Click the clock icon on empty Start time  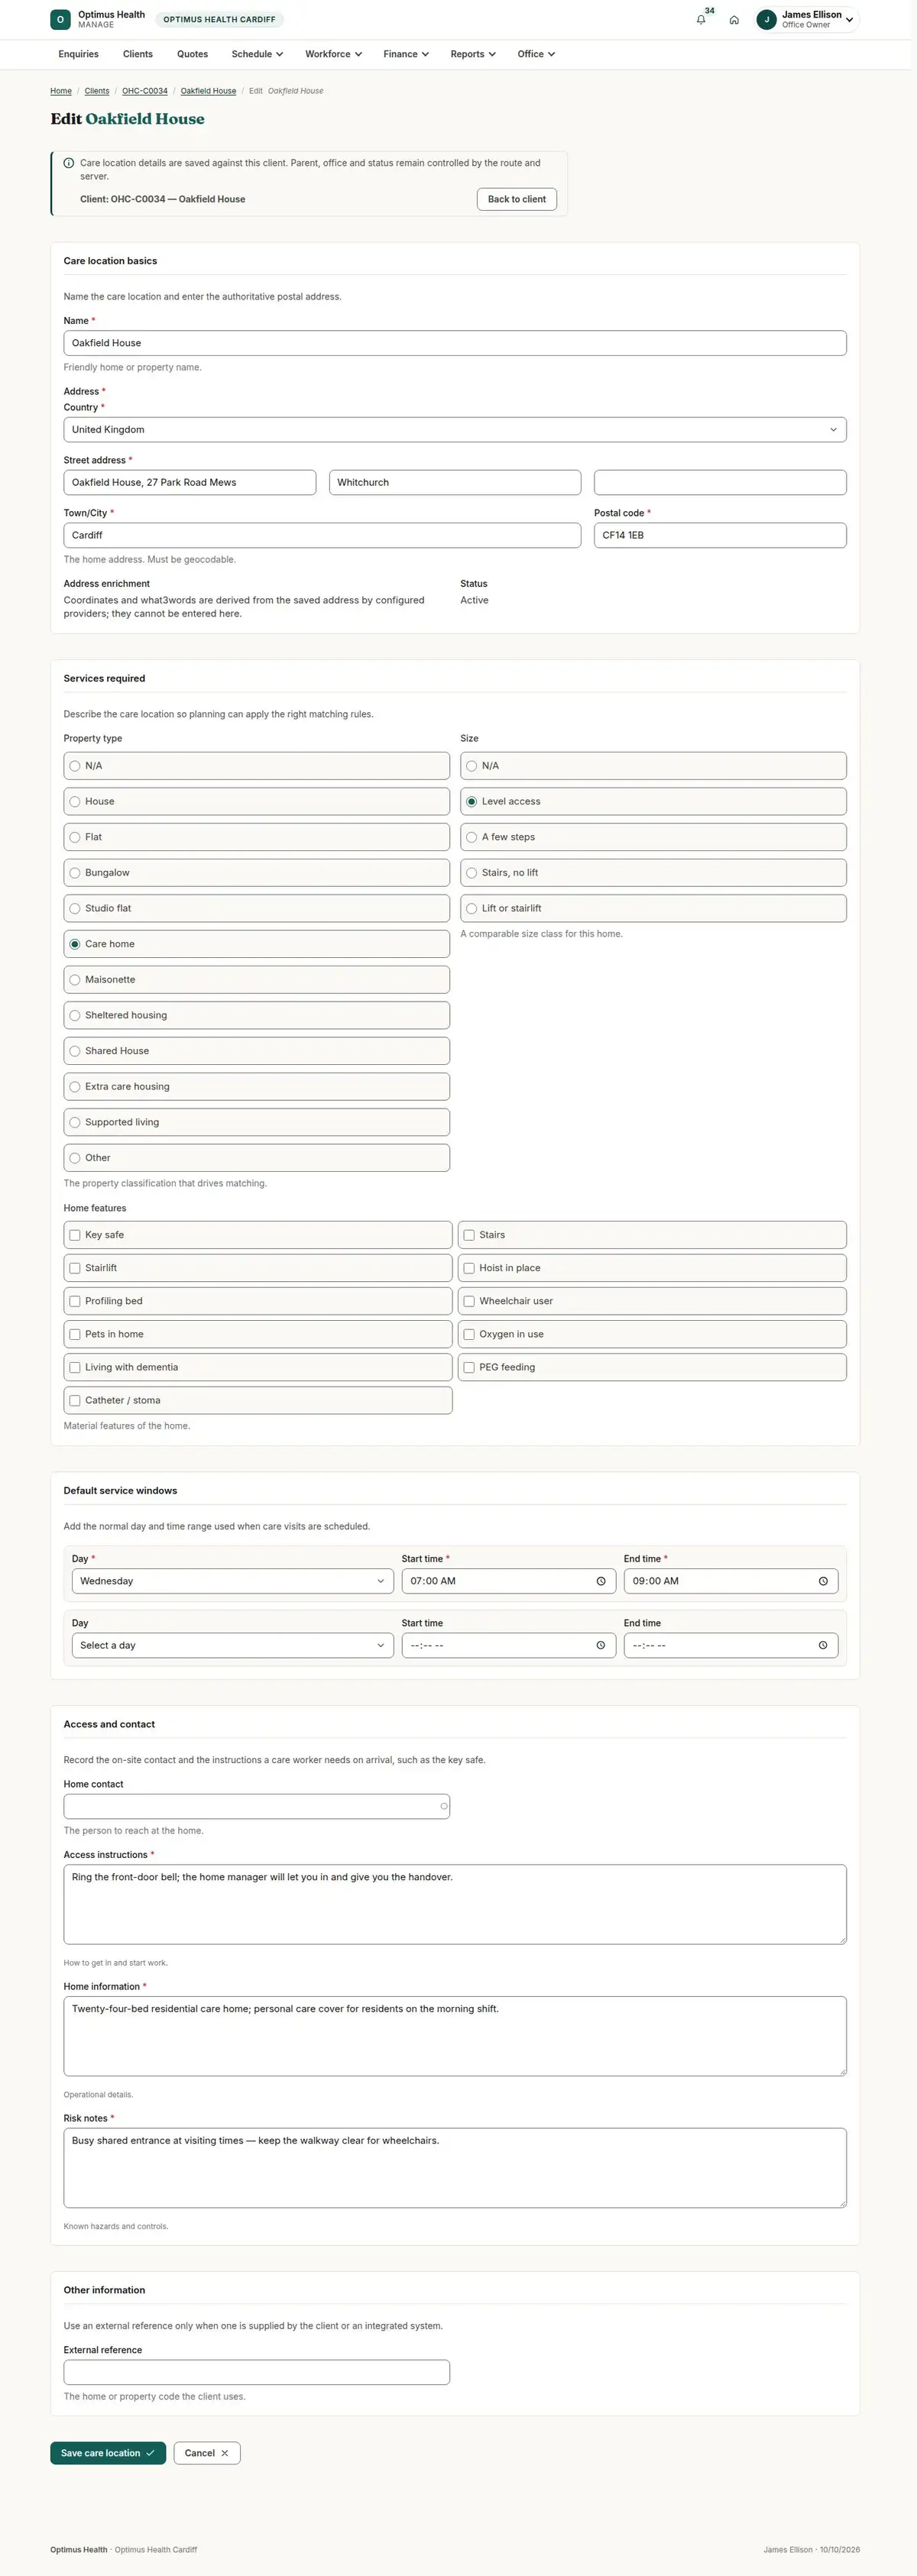click(600, 1645)
